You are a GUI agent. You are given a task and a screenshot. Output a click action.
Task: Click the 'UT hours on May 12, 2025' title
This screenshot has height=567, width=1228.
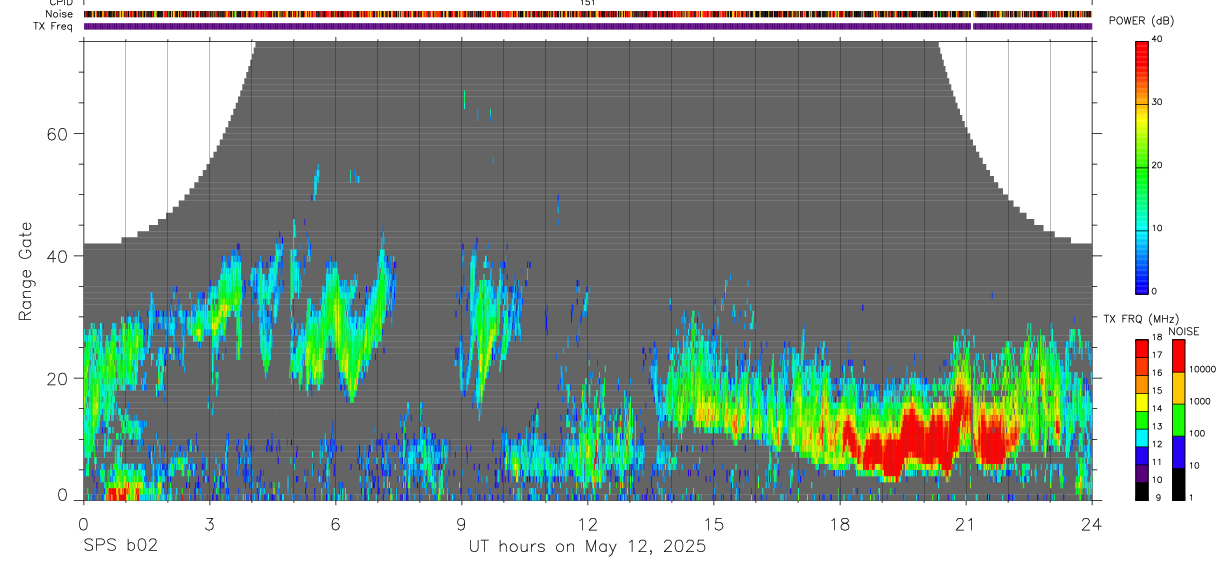point(587,547)
